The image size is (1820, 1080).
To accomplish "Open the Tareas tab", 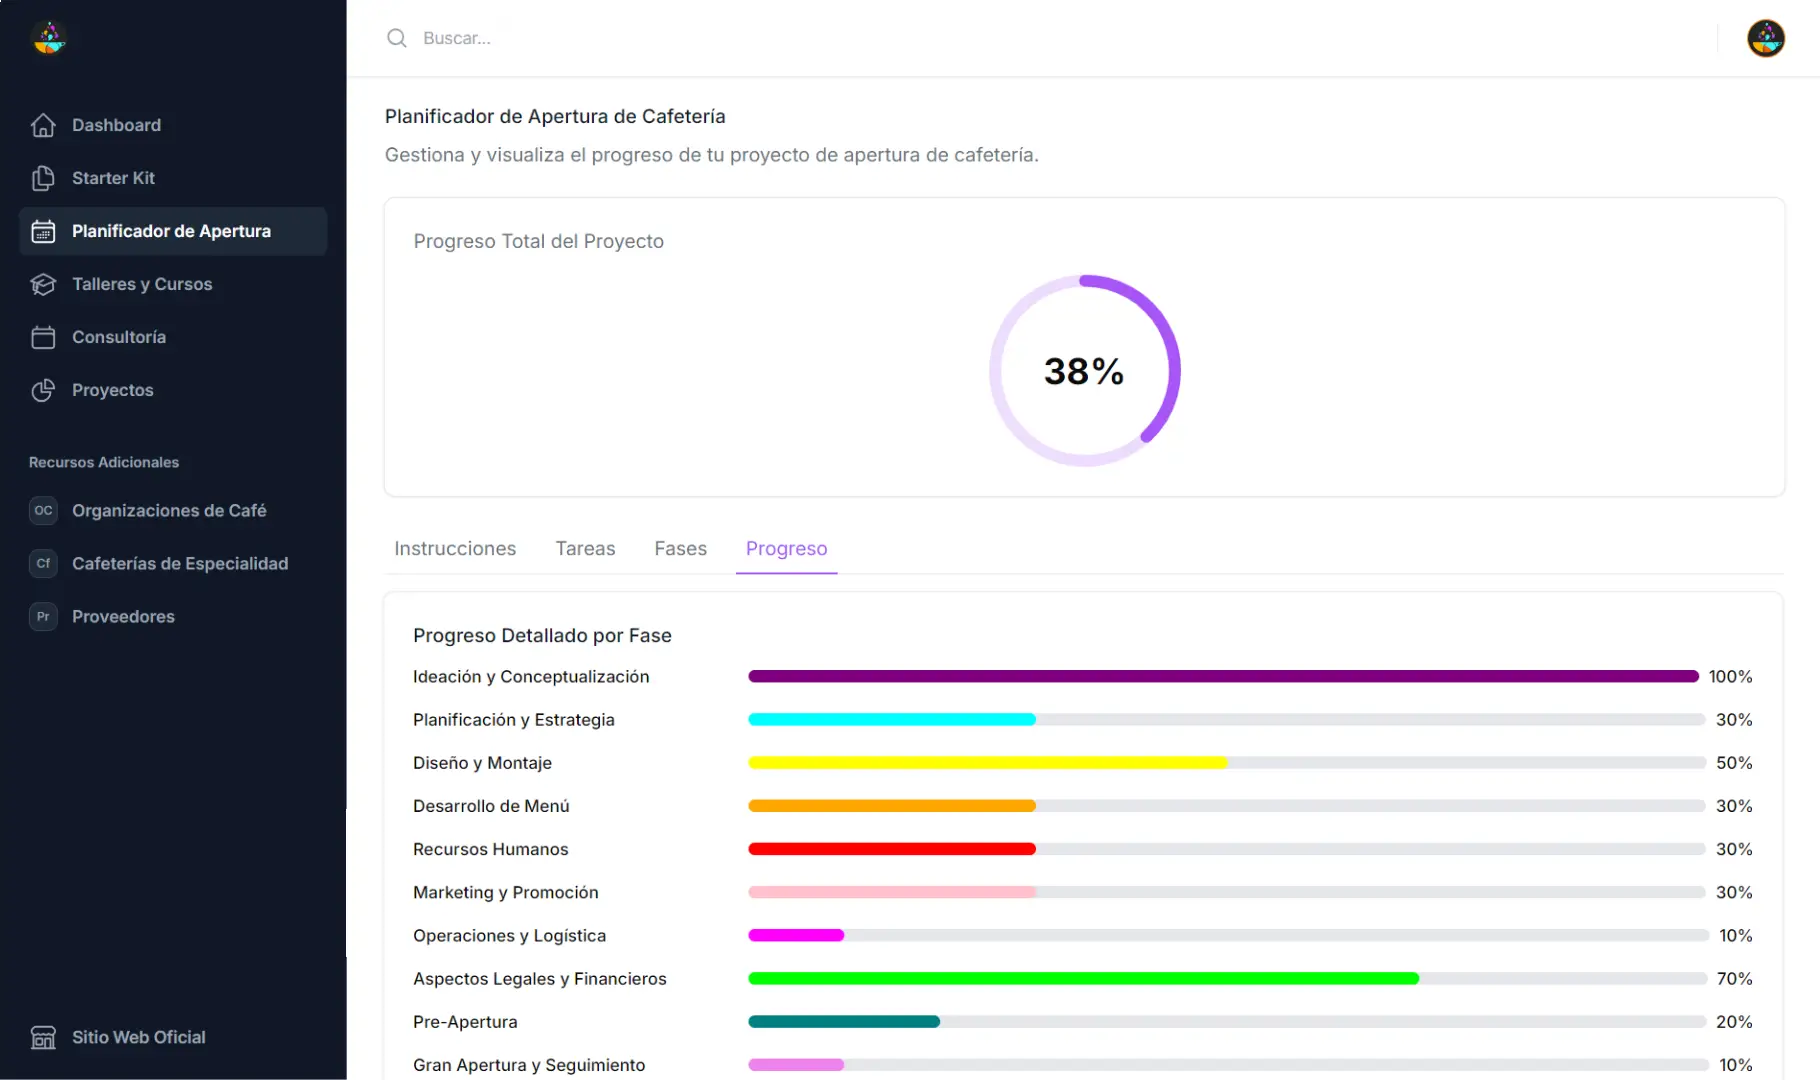I will (585, 548).
